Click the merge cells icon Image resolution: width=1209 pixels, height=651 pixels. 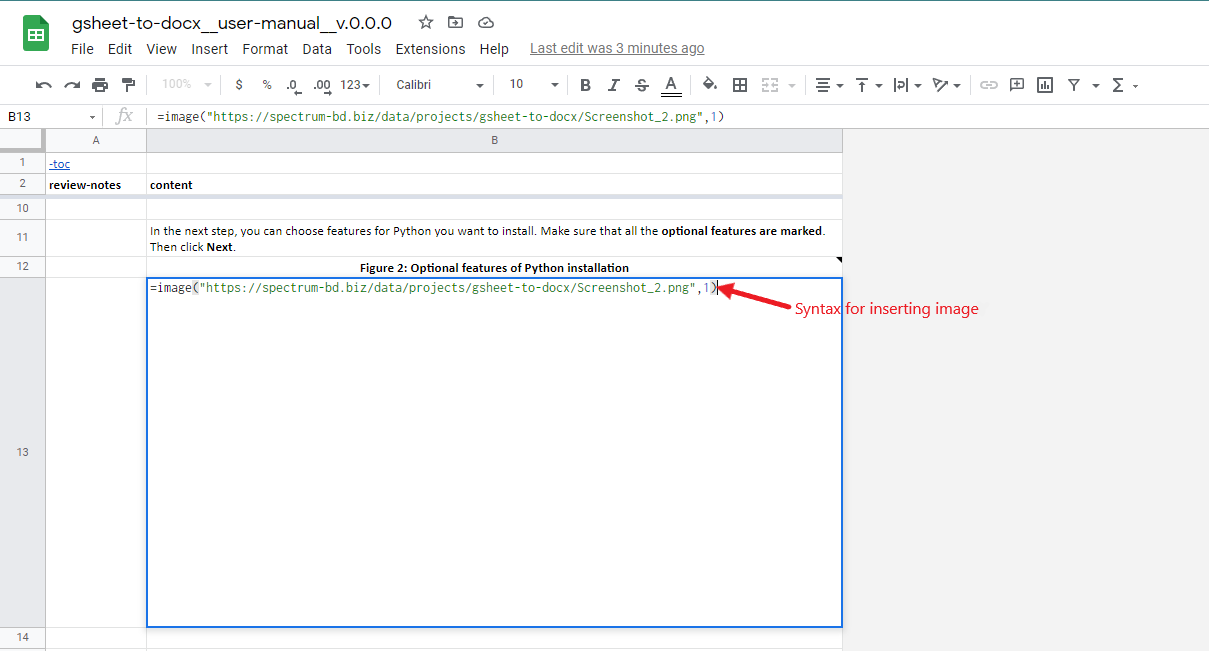pyautogui.click(x=769, y=85)
